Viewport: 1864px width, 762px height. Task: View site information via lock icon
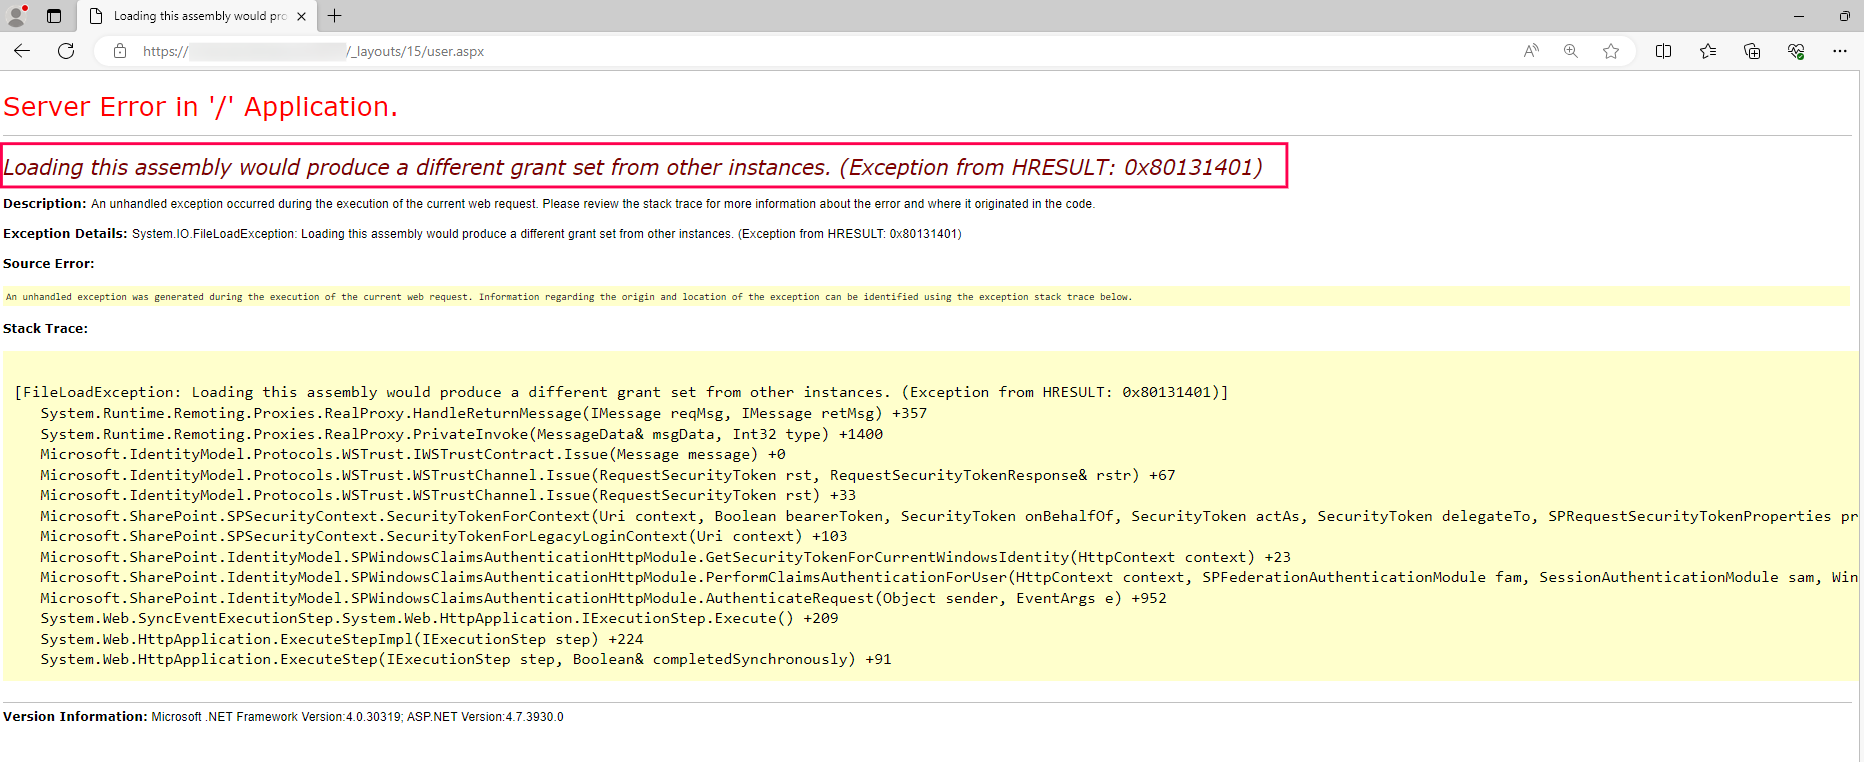(x=120, y=51)
